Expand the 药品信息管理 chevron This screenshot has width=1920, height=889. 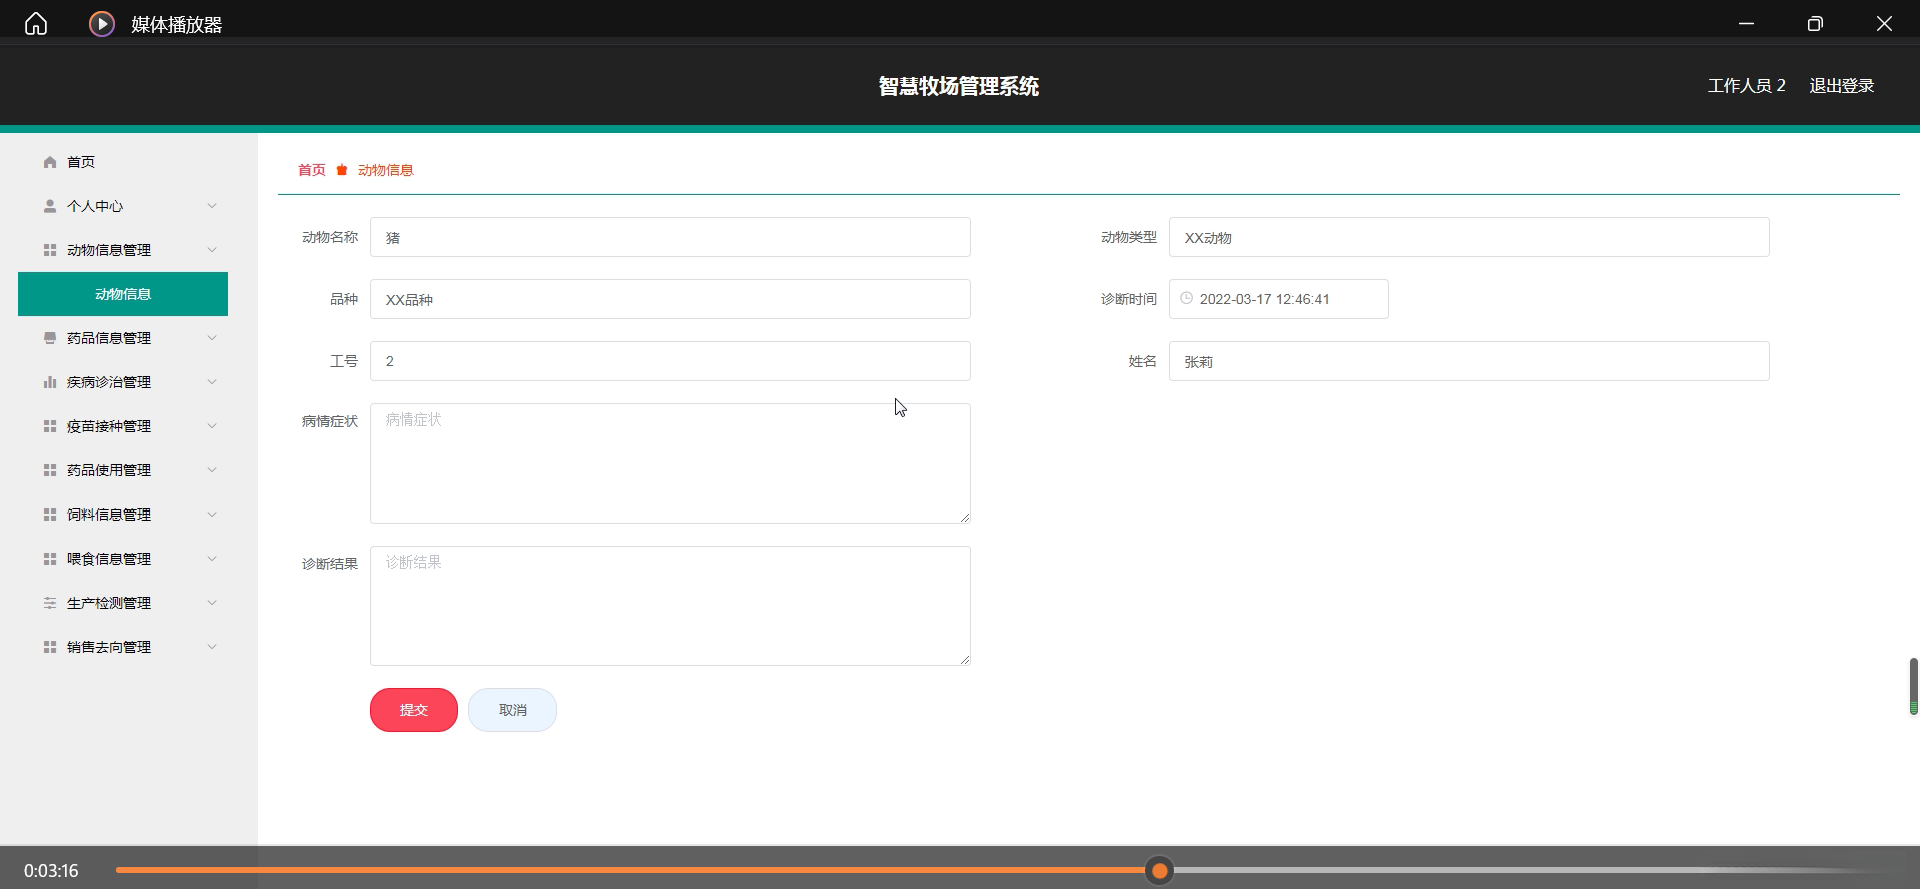tap(212, 338)
